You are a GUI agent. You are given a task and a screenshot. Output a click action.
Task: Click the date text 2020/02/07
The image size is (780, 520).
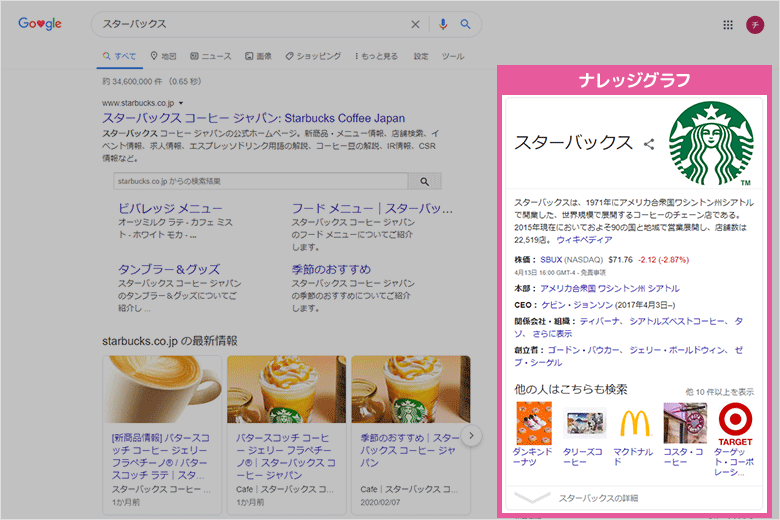(x=380, y=502)
